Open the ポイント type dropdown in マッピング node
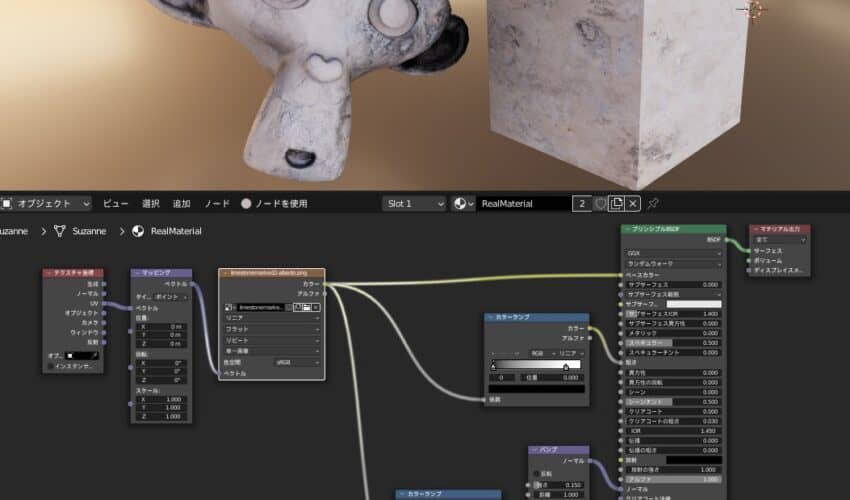This screenshot has width=850, height=500. coord(170,297)
